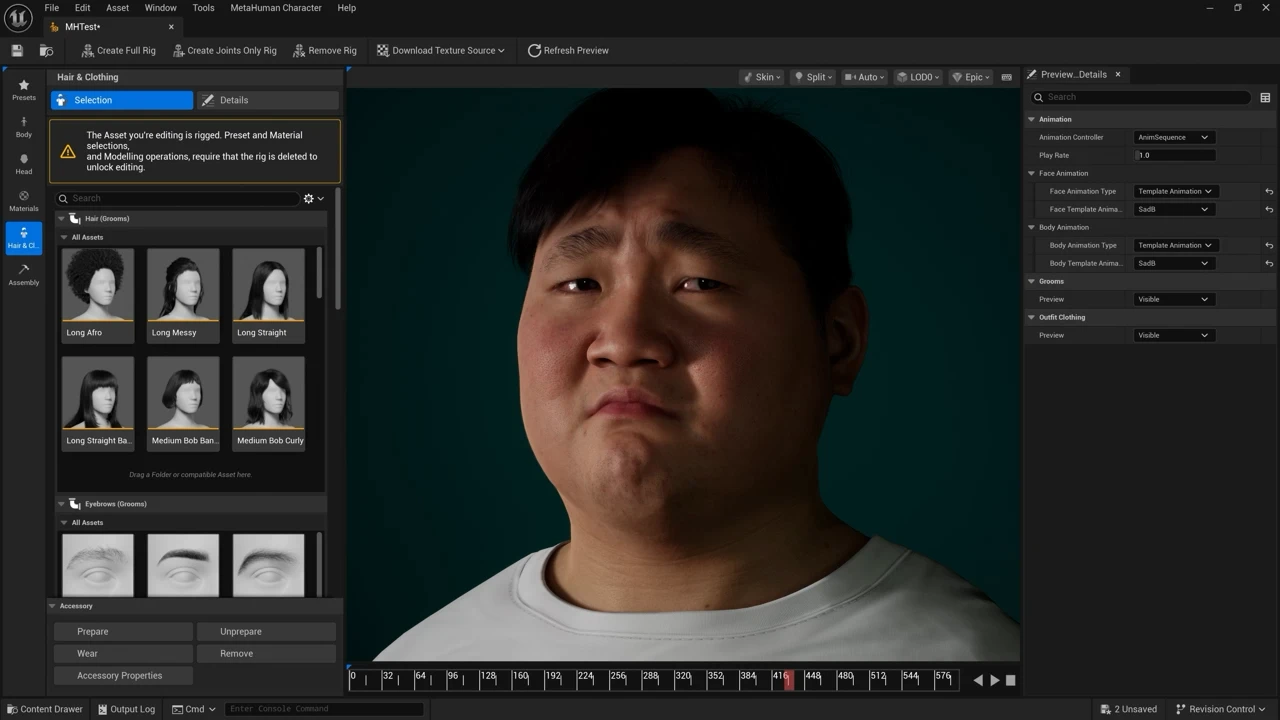1280x720 pixels.
Task: Switch to the Details toggle tab
Action: click(267, 100)
